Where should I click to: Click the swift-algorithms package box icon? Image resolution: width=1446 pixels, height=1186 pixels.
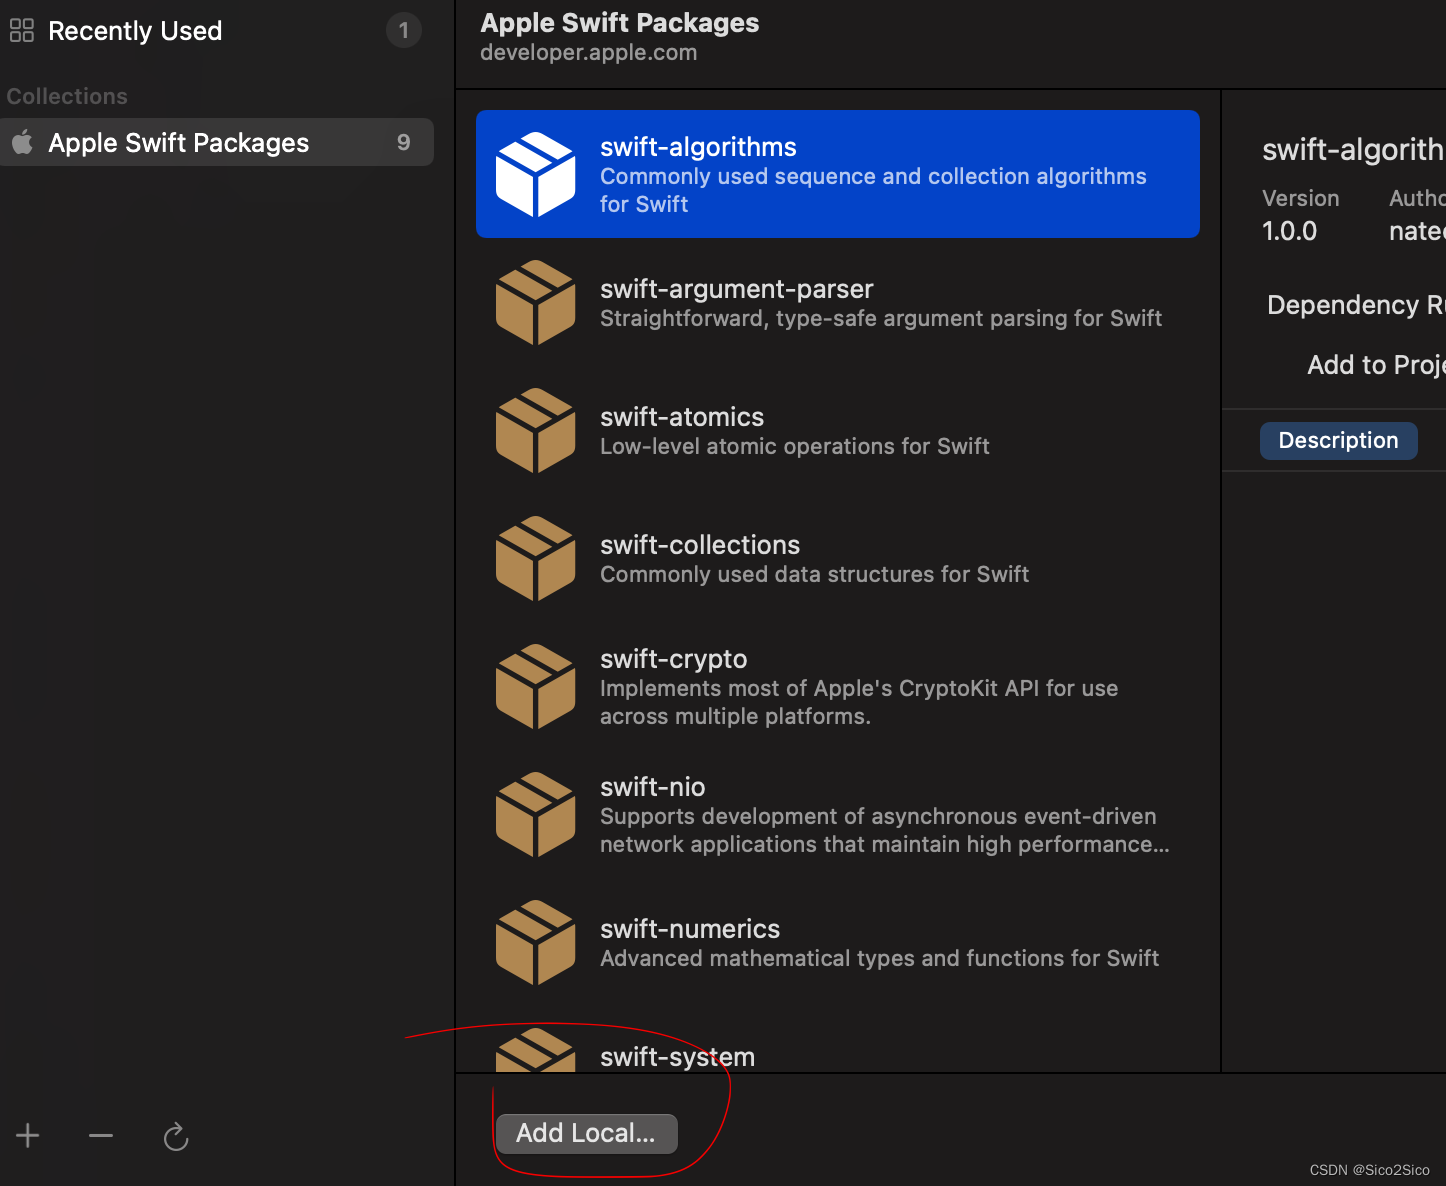point(536,174)
